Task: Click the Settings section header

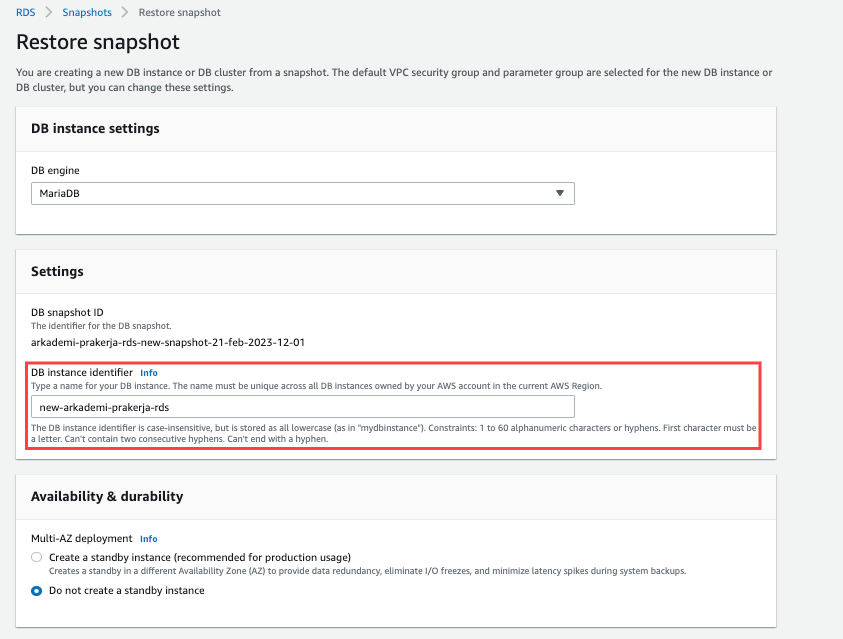Action: (57, 271)
